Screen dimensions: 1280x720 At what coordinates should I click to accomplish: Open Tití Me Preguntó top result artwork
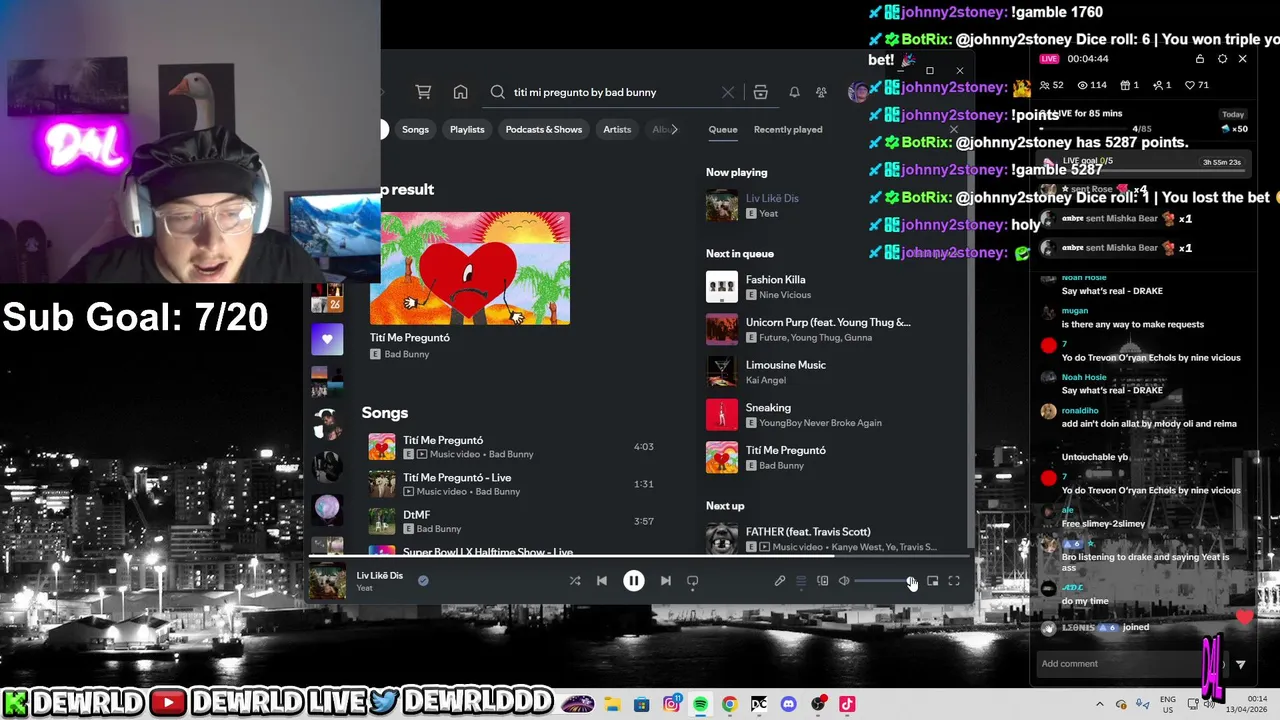[470, 268]
